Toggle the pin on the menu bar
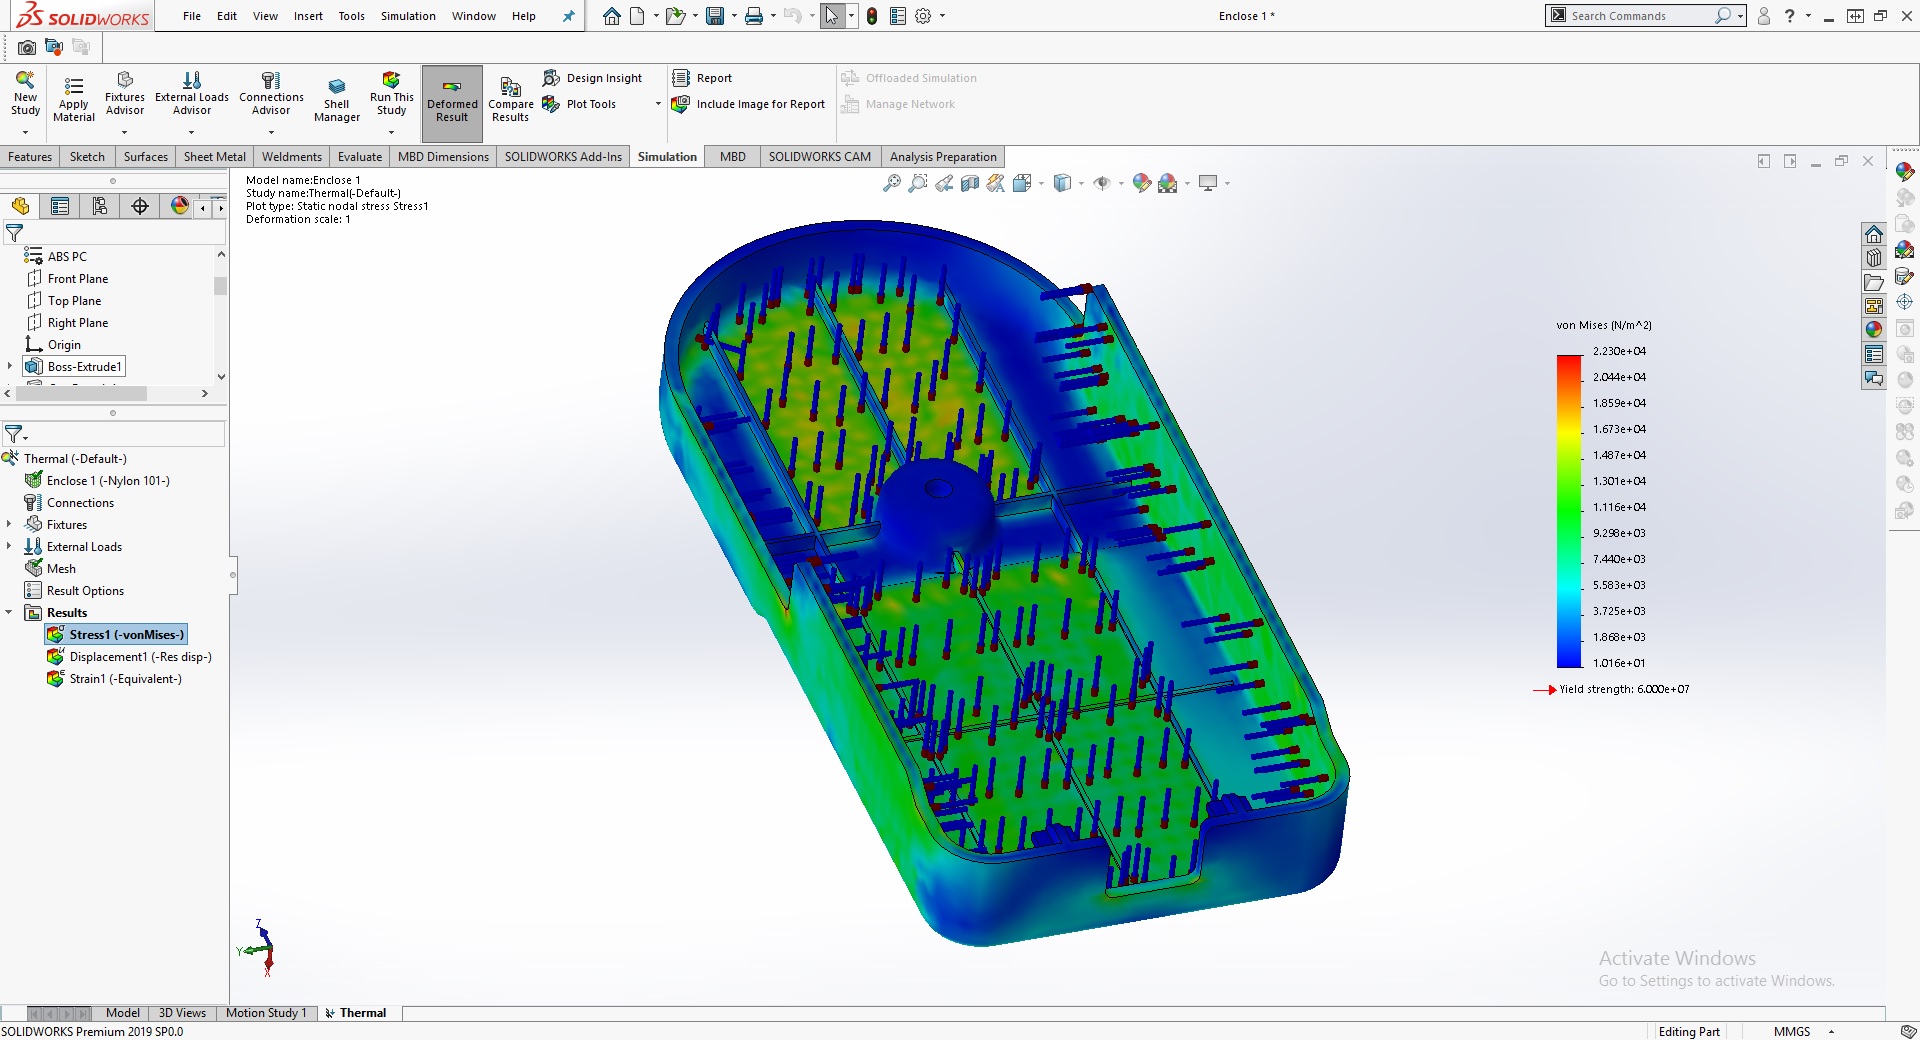1920x1050 pixels. point(569,16)
